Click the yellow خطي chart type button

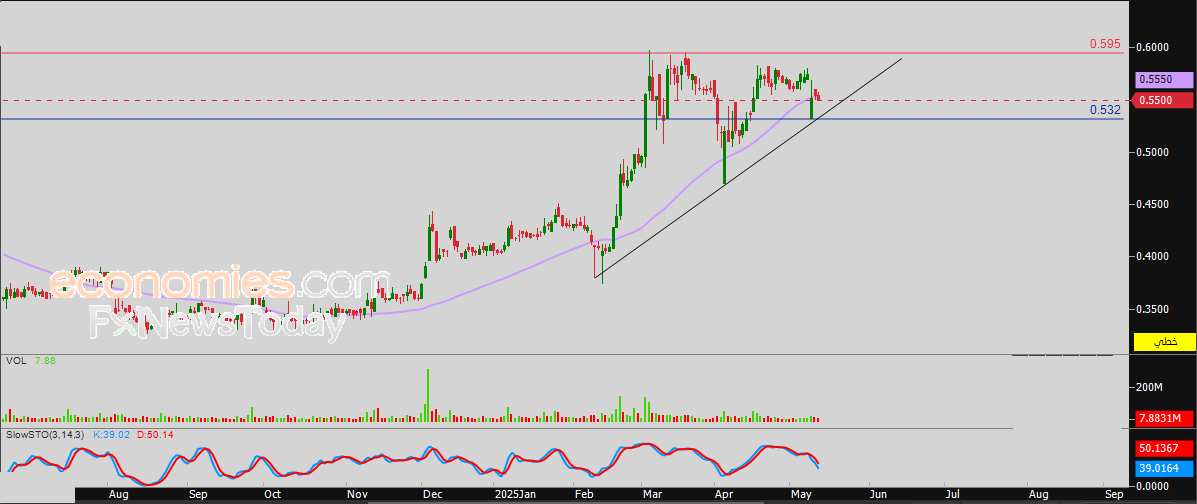click(1163, 342)
